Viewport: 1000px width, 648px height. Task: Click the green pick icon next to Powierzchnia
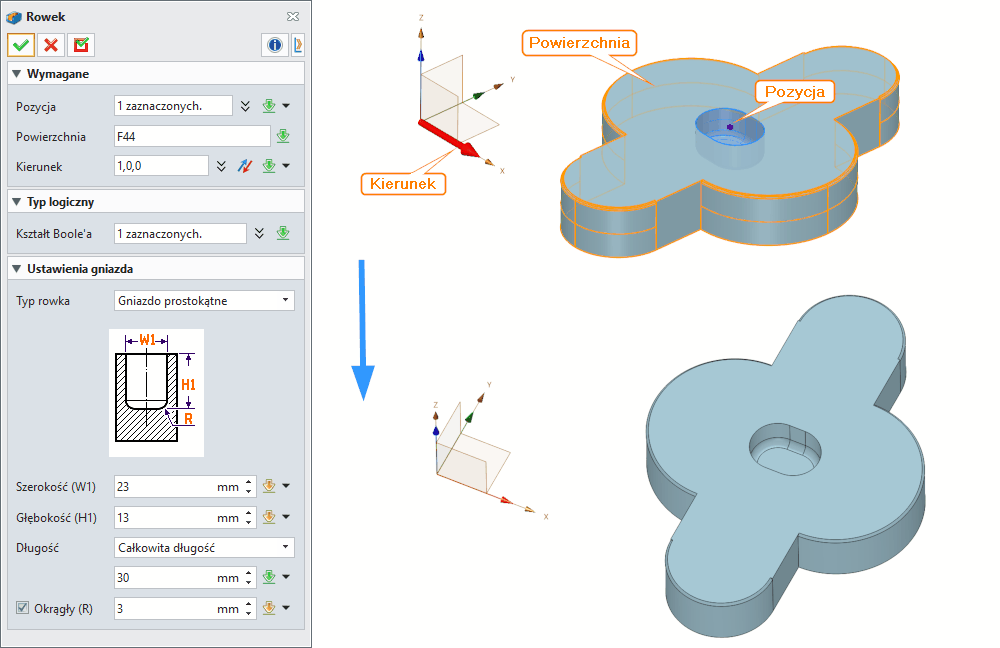(x=283, y=137)
